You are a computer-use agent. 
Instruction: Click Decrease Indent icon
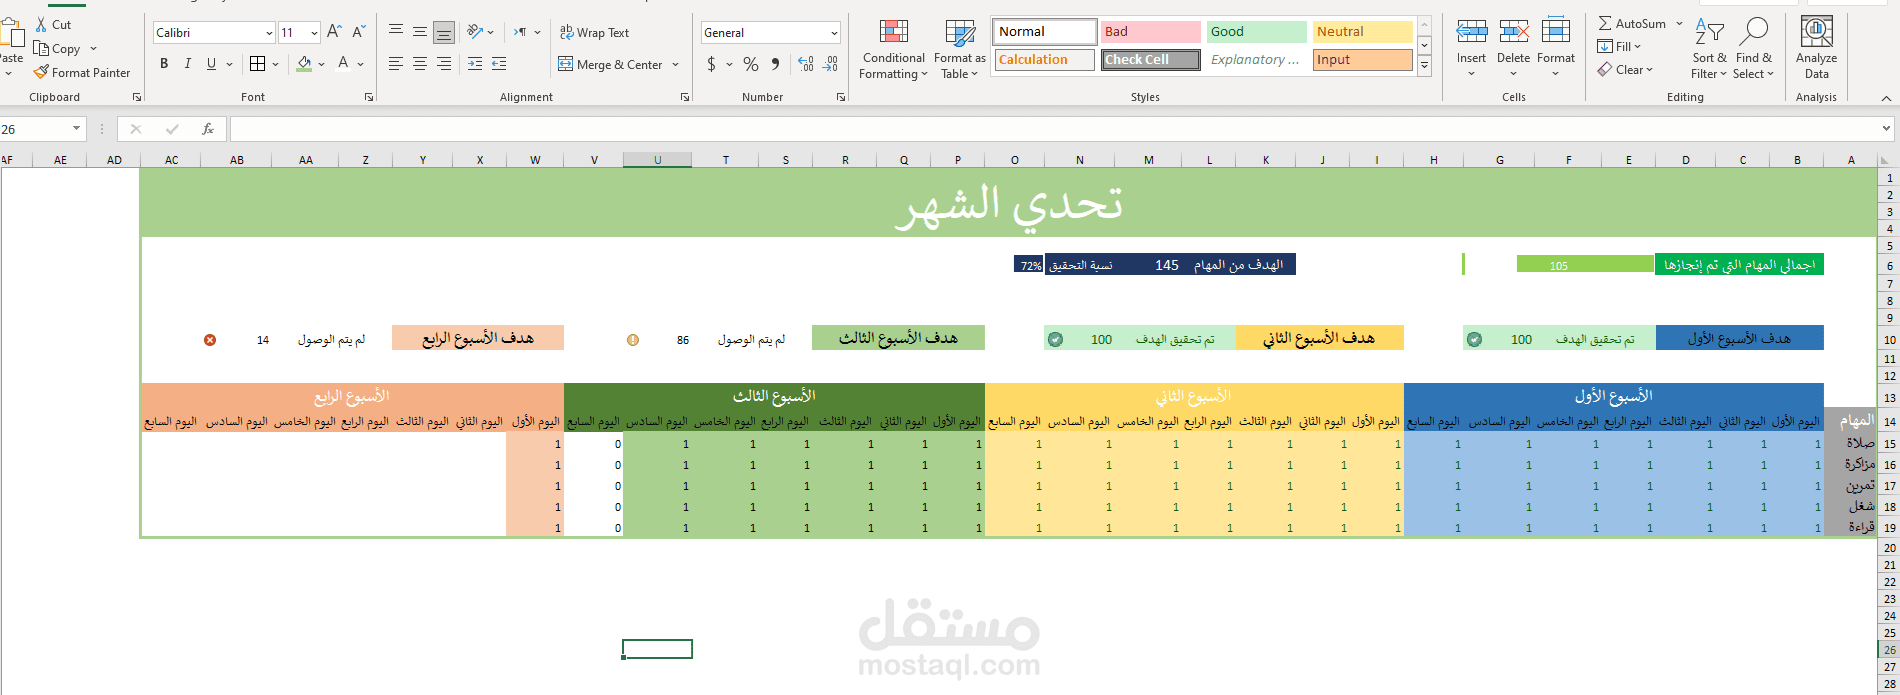pyautogui.click(x=475, y=63)
